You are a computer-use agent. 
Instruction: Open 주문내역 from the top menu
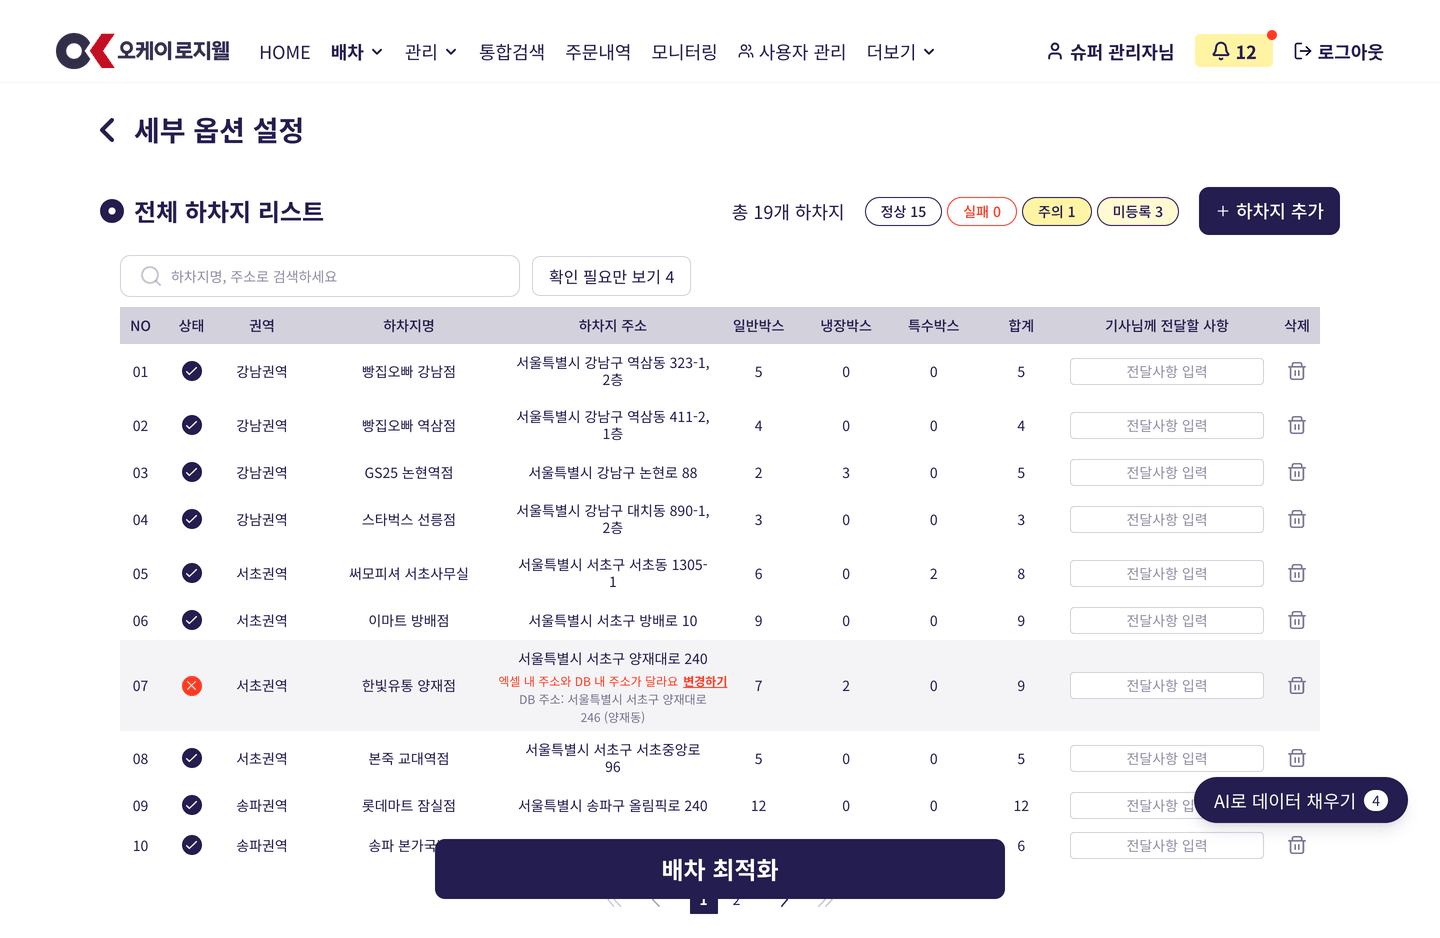pos(598,52)
